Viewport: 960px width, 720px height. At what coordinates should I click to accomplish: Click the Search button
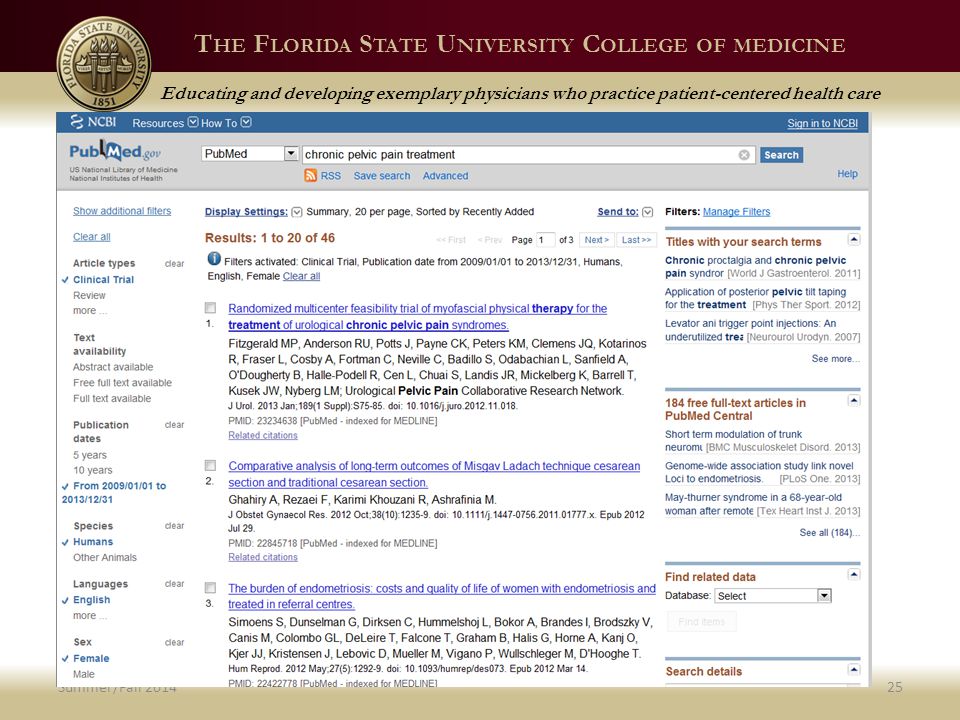(781, 155)
